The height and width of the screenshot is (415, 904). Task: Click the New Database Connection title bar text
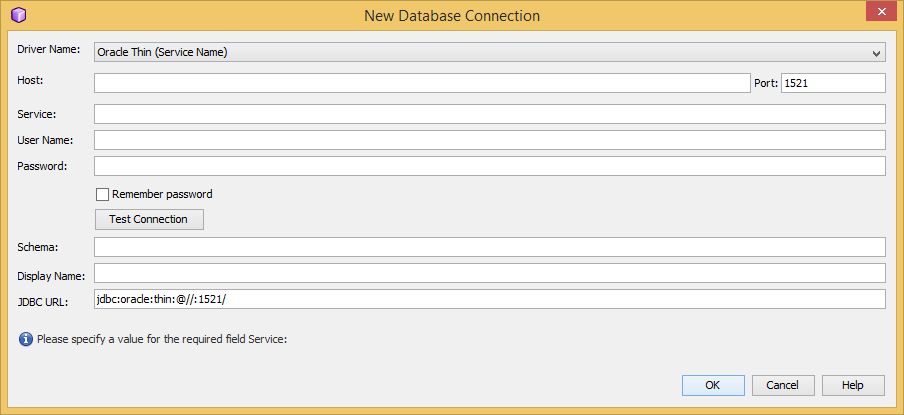(452, 16)
